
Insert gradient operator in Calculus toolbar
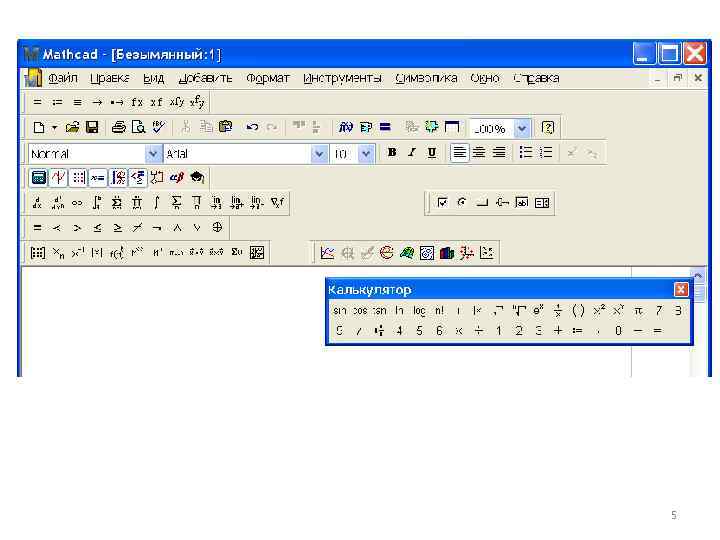click(x=277, y=202)
